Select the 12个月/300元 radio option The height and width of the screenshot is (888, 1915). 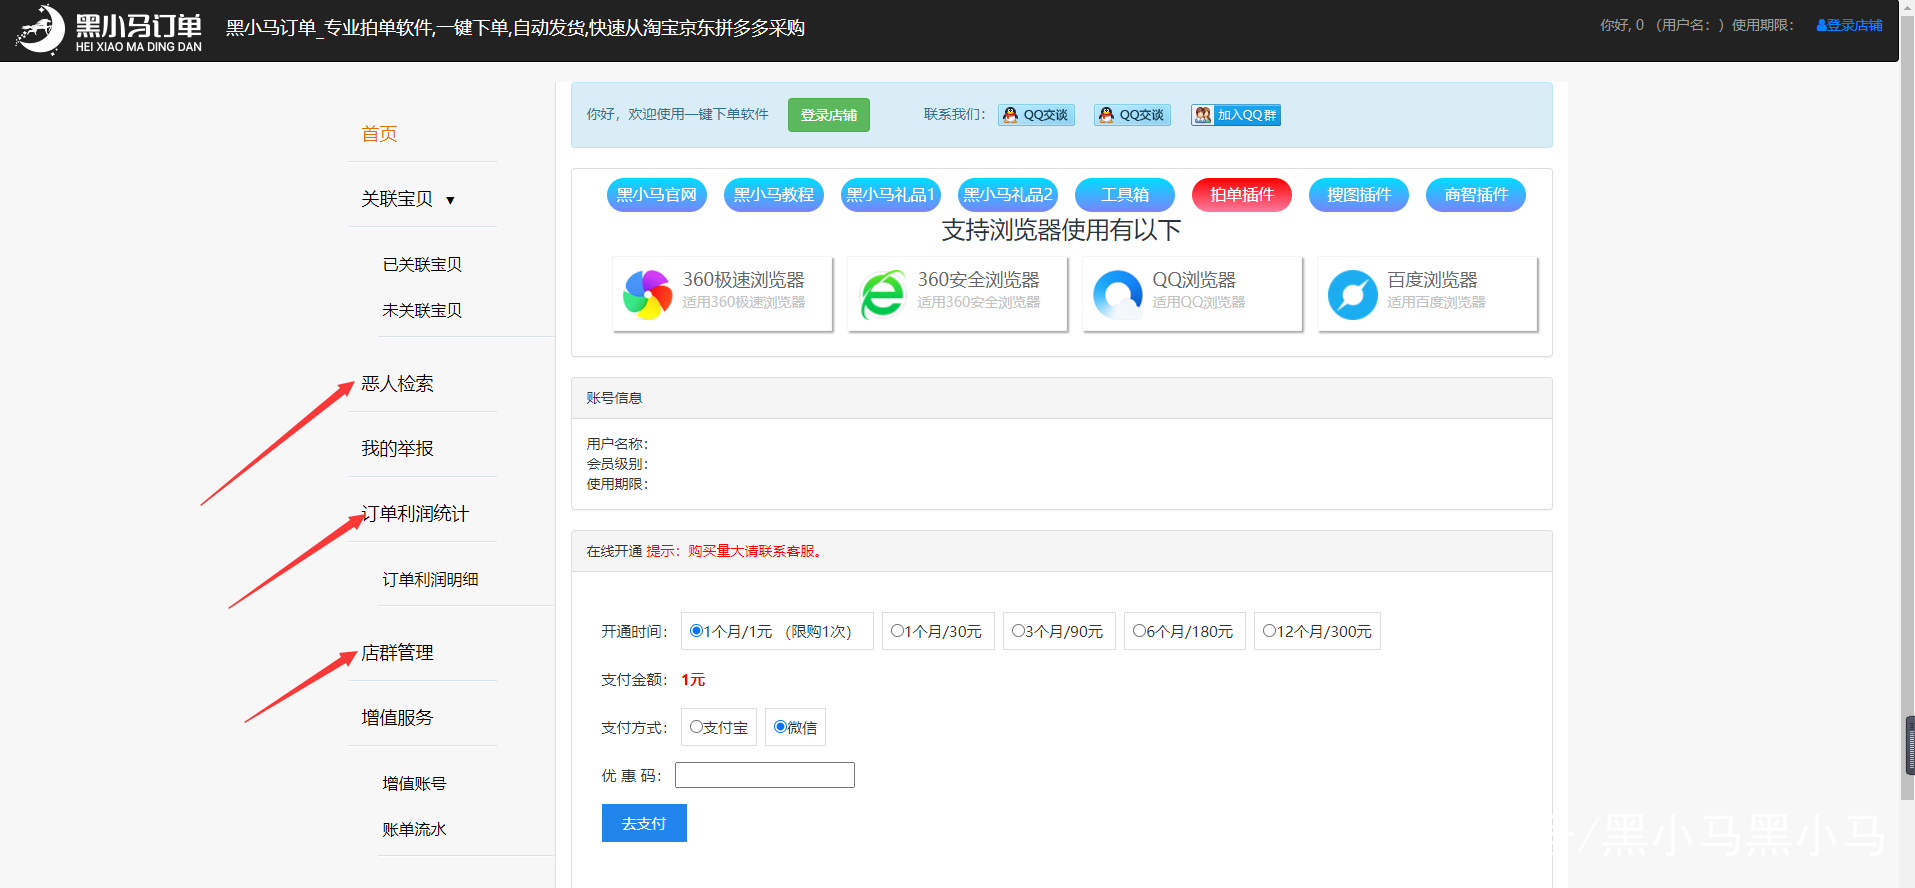1269,631
